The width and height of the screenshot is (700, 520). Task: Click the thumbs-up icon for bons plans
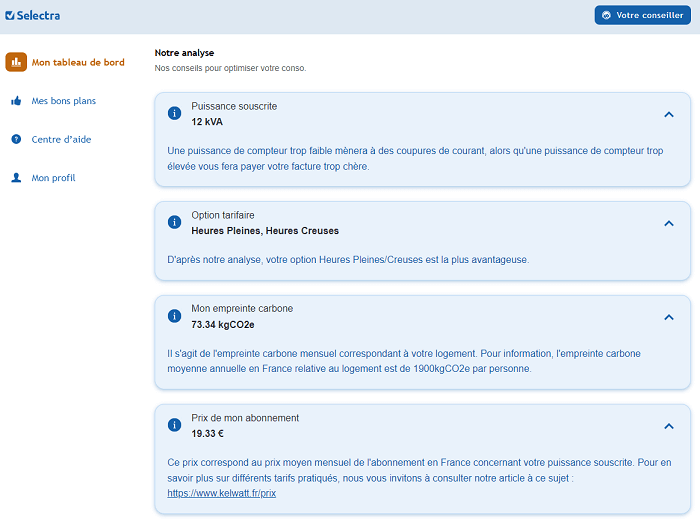pos(16,101)
